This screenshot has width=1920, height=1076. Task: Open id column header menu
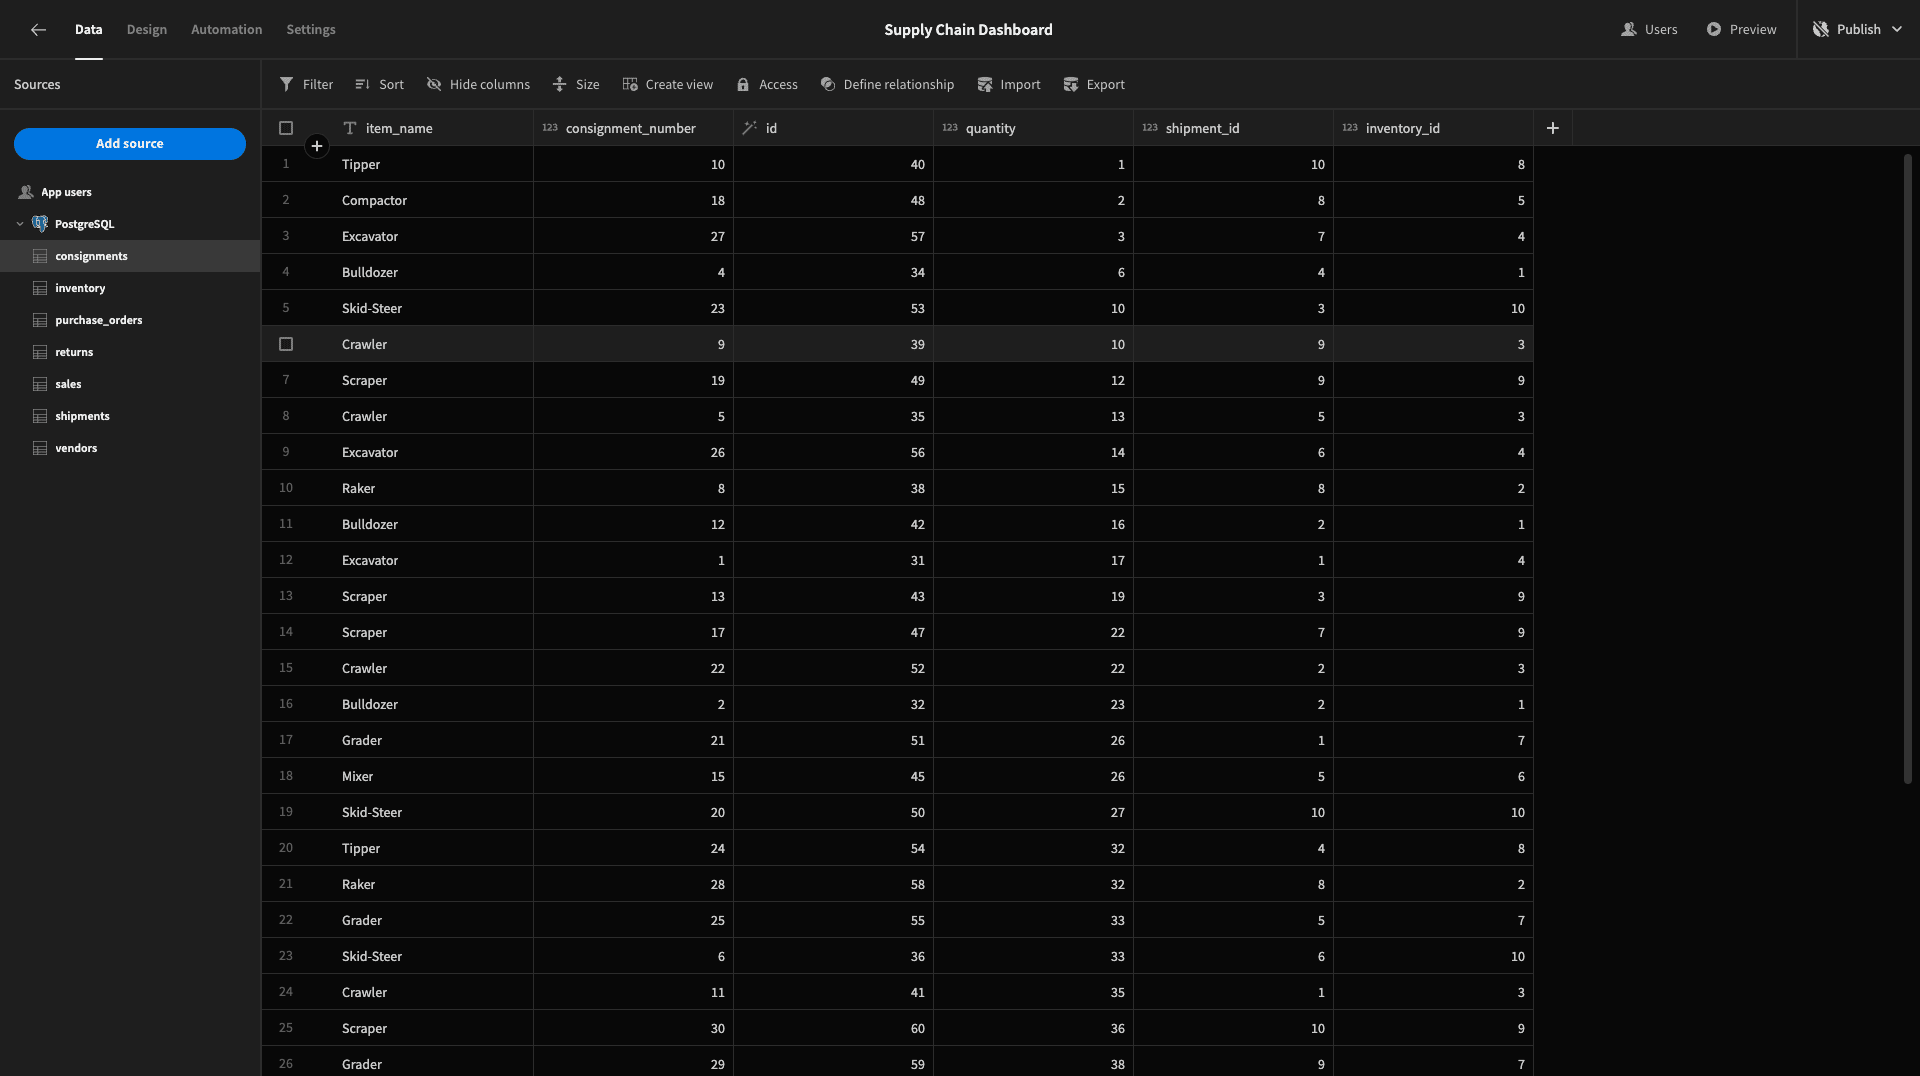pyautogui.click(x=833, y=128)
